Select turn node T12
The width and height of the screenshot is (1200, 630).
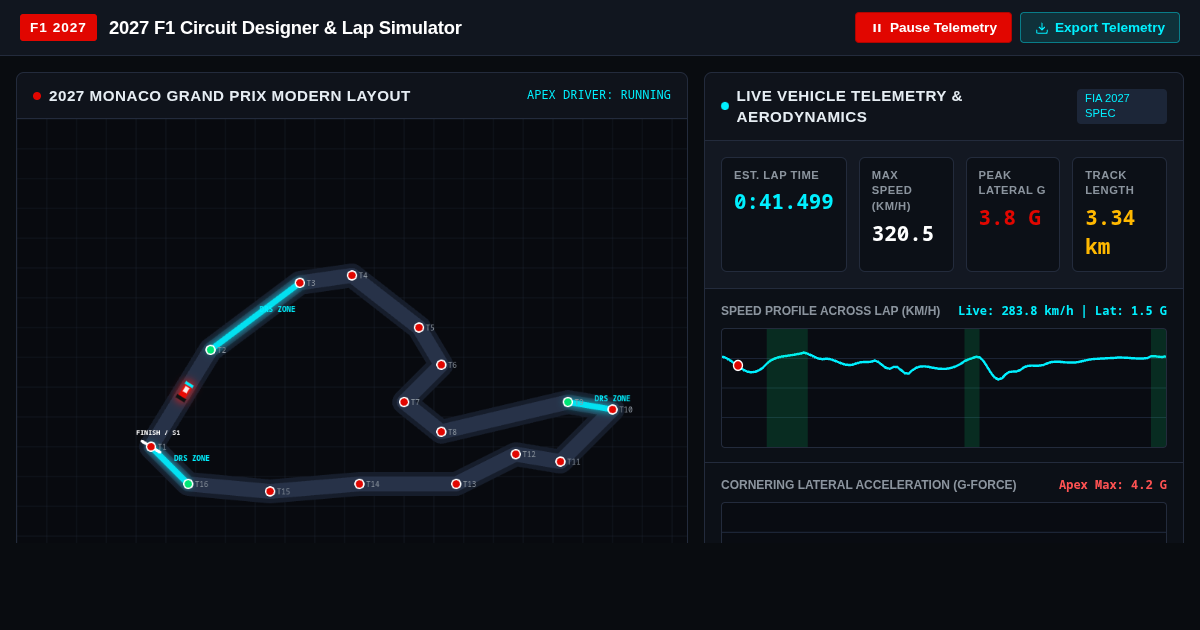(x=516, y=454)
